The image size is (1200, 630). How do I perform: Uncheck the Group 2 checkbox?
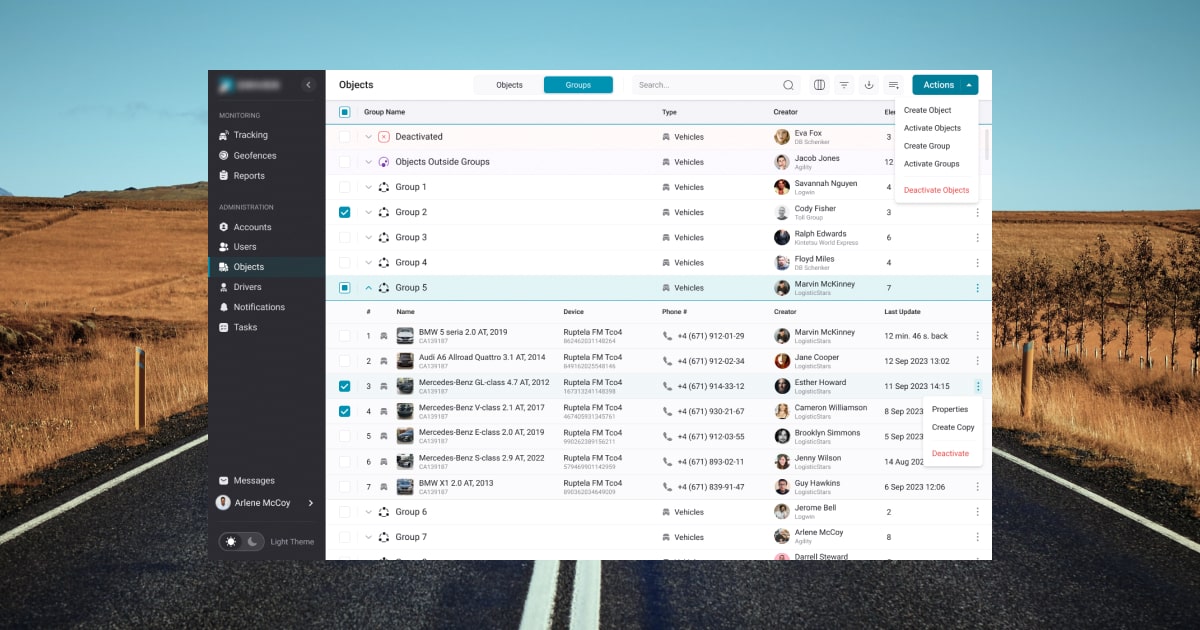345,212
